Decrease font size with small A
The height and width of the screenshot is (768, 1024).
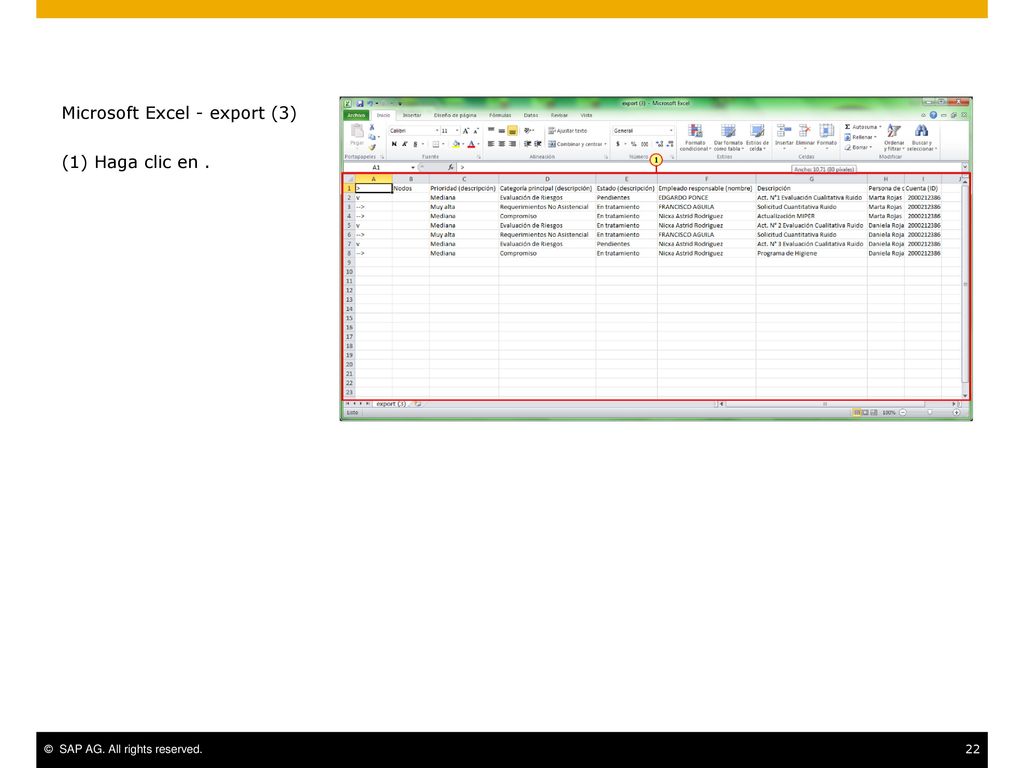pos(476,131)
